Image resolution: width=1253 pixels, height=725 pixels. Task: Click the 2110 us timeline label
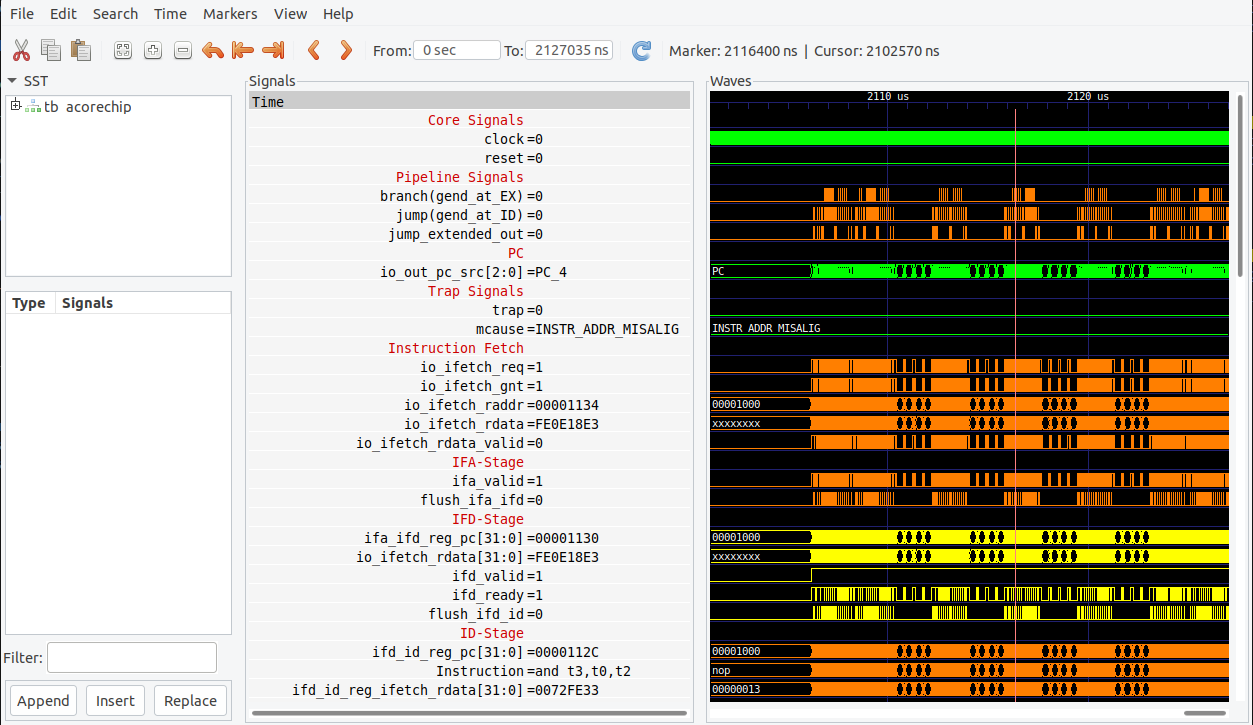click(x=887, y=96)
